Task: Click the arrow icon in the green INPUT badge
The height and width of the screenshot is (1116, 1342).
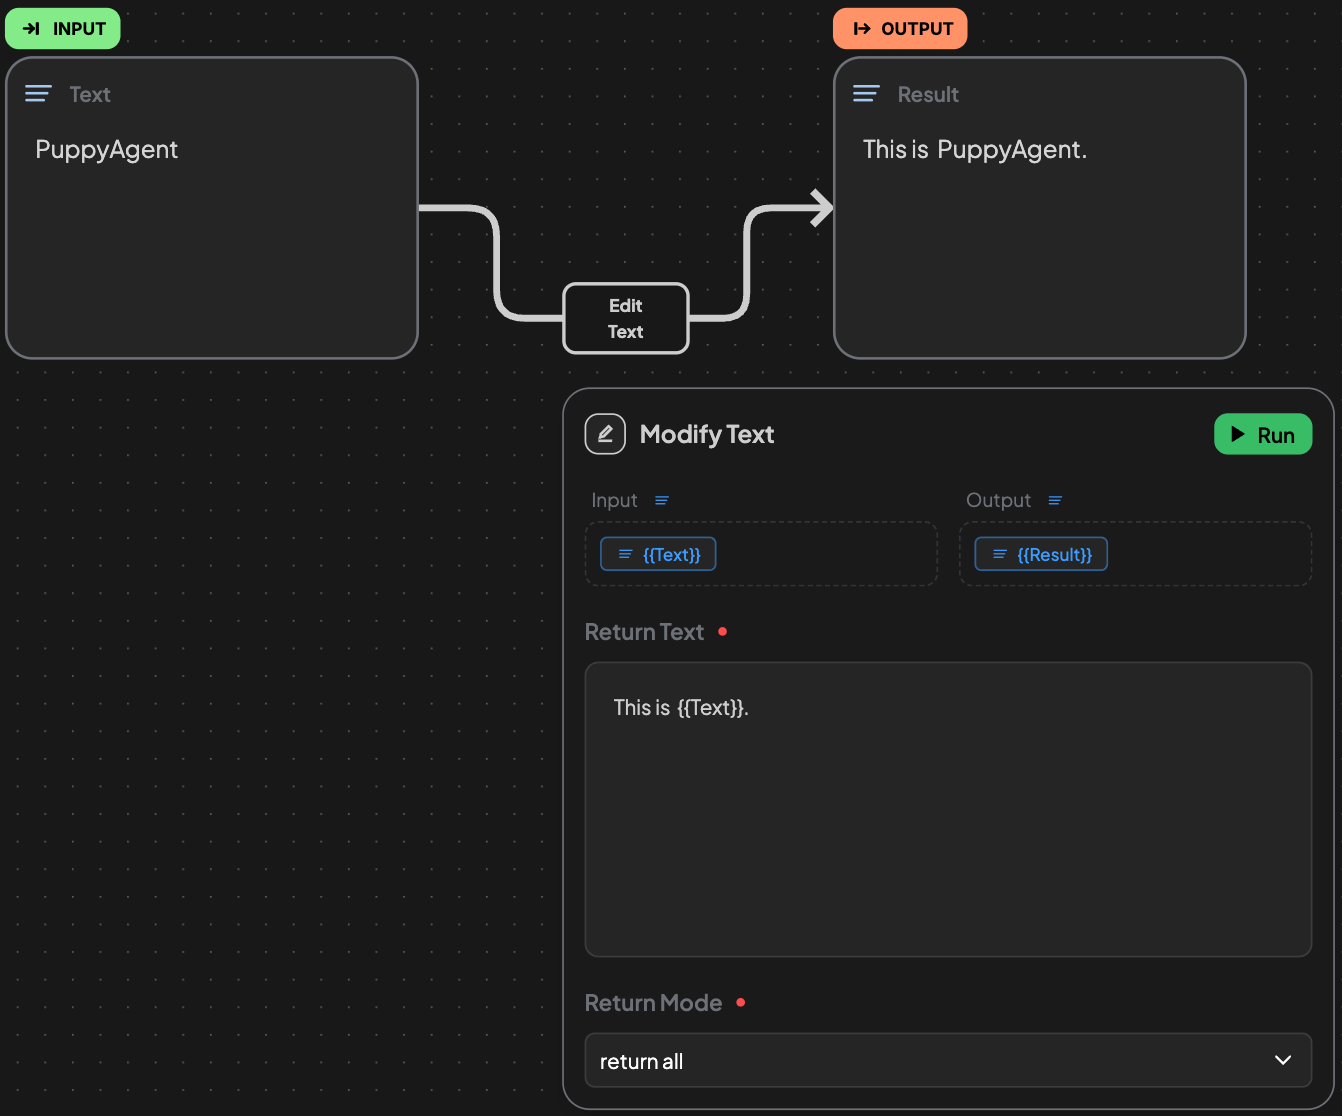Action: click(31, 29)
